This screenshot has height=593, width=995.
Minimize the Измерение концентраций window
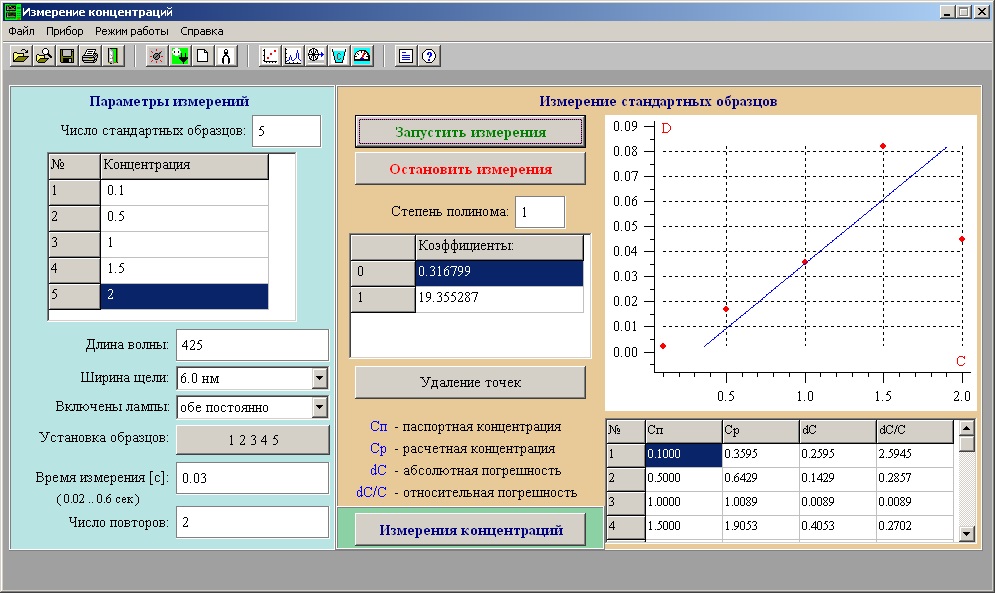tap(947, 11)
